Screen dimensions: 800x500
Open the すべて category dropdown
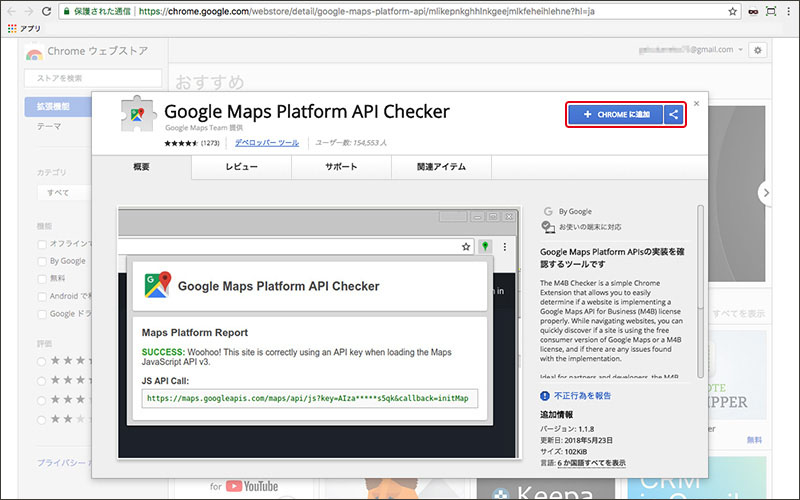pos(64,193)
